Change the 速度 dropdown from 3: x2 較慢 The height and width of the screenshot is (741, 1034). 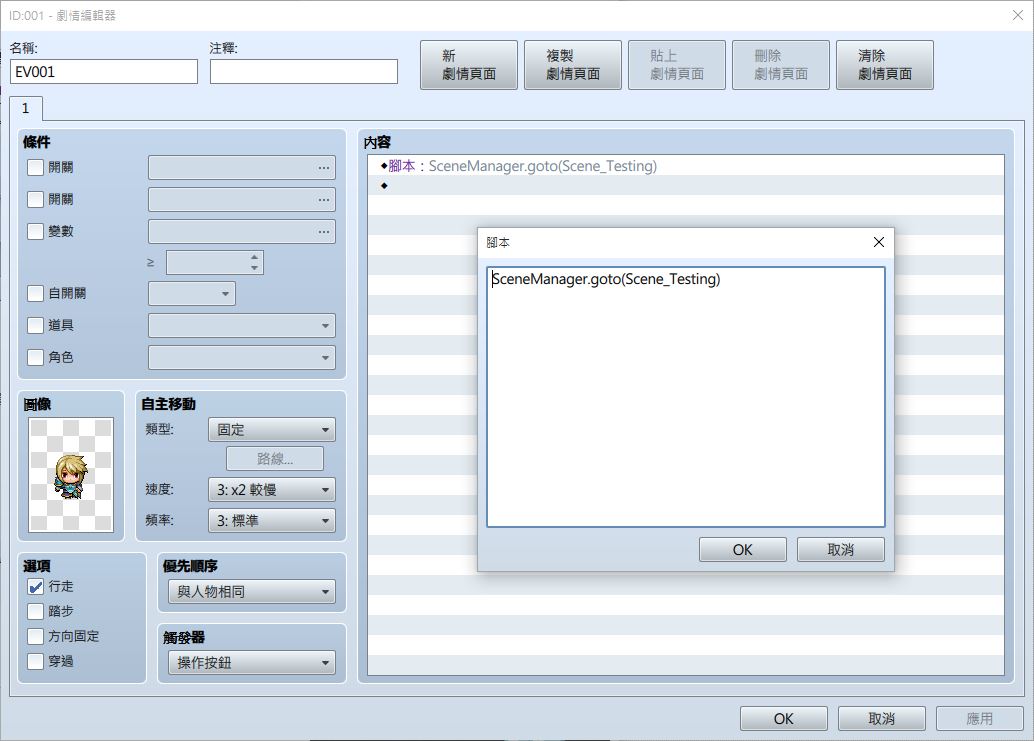point(272,490)
